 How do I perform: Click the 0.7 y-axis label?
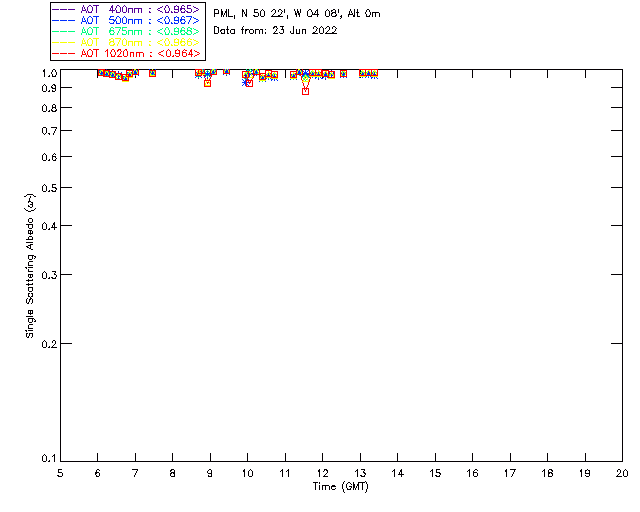[49, 131]
